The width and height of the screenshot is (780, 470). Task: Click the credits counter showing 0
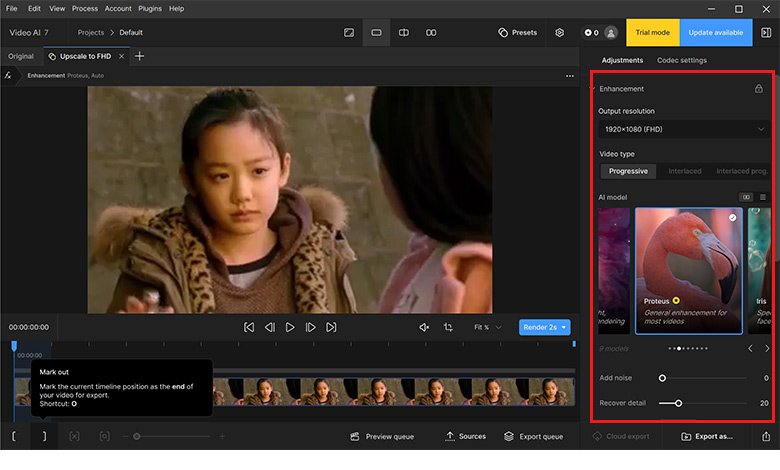[x=591, y=33]
